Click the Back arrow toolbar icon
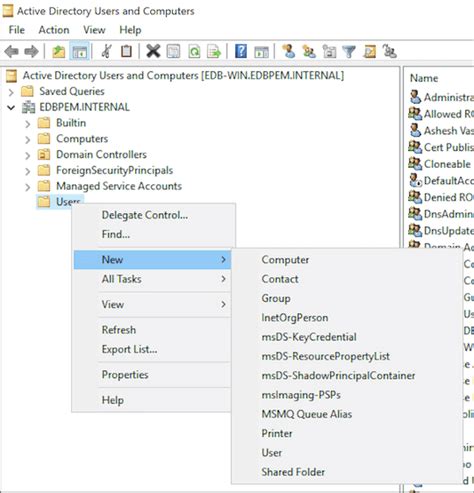This screenshot has height=493, width=474. click(x=12, y=52)
